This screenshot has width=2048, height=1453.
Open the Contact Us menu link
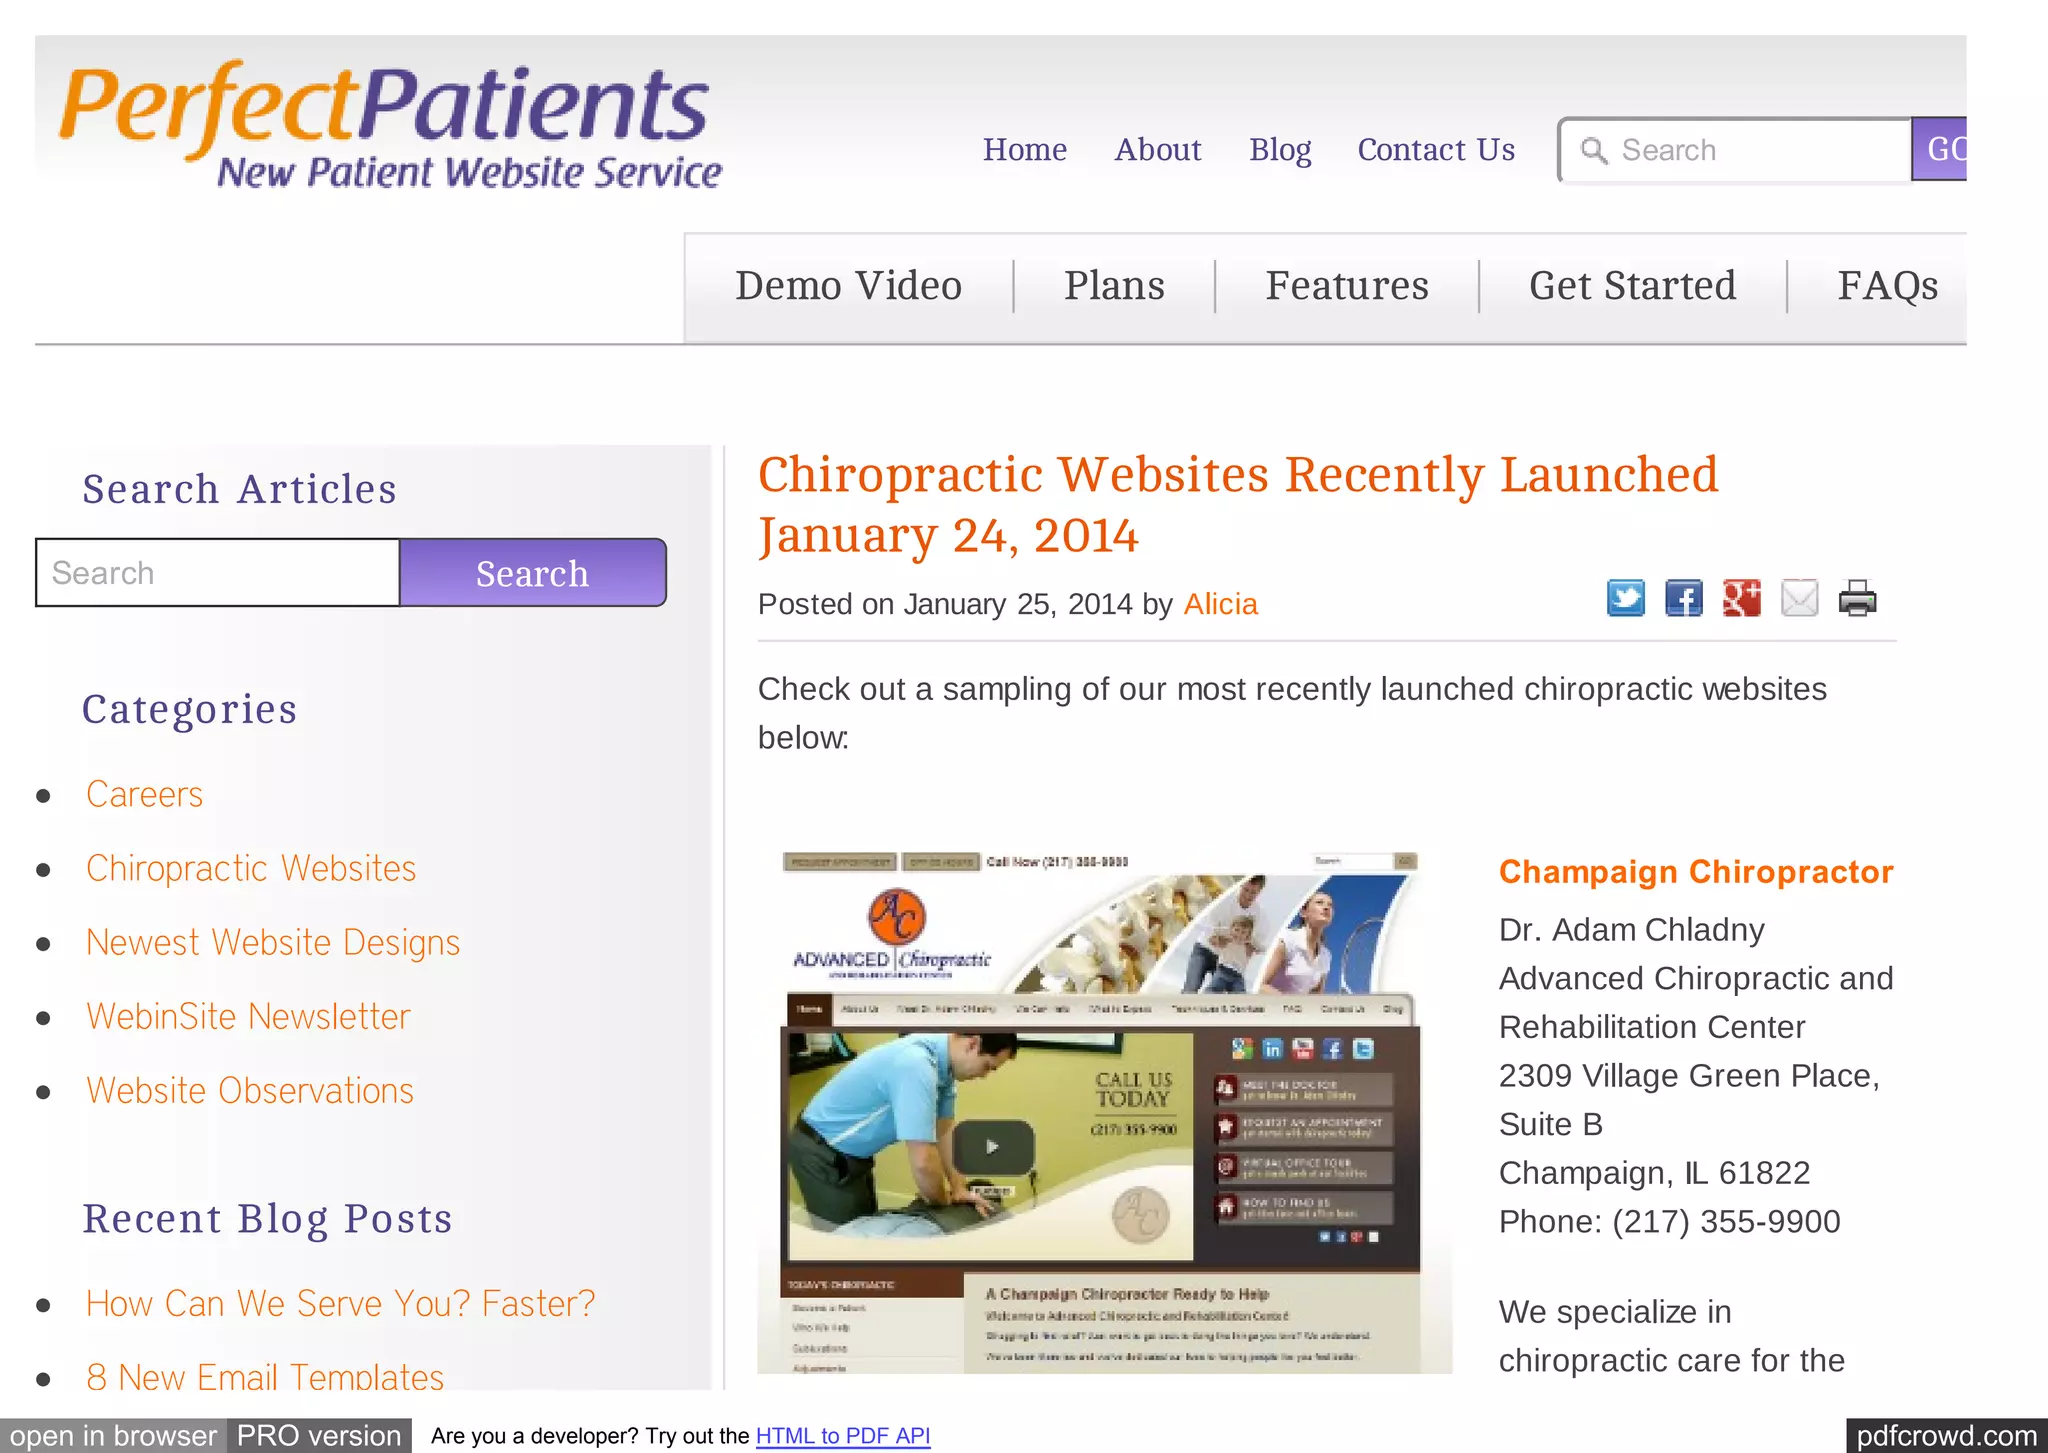(1436, 149)
